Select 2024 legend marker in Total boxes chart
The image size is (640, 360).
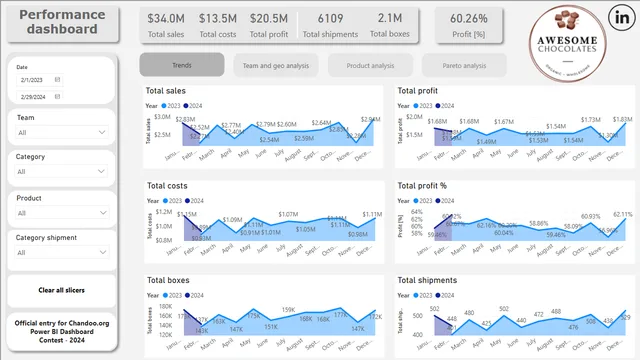click(187, 295)
